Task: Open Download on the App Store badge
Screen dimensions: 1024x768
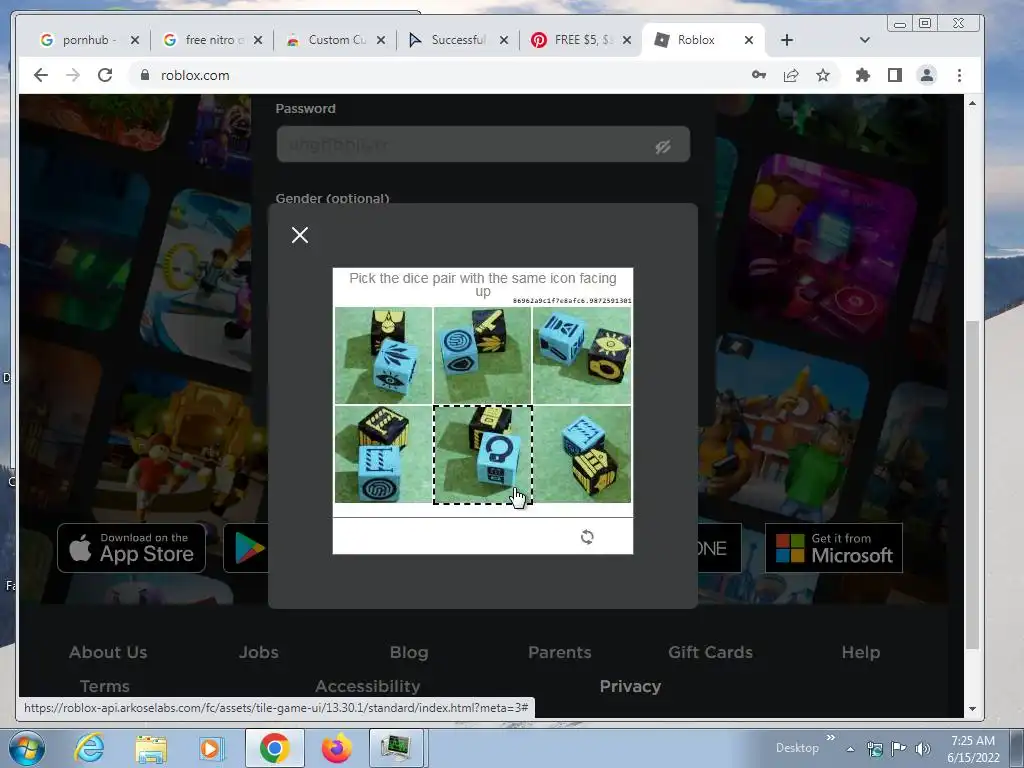Action: click(x=131, y=548)
